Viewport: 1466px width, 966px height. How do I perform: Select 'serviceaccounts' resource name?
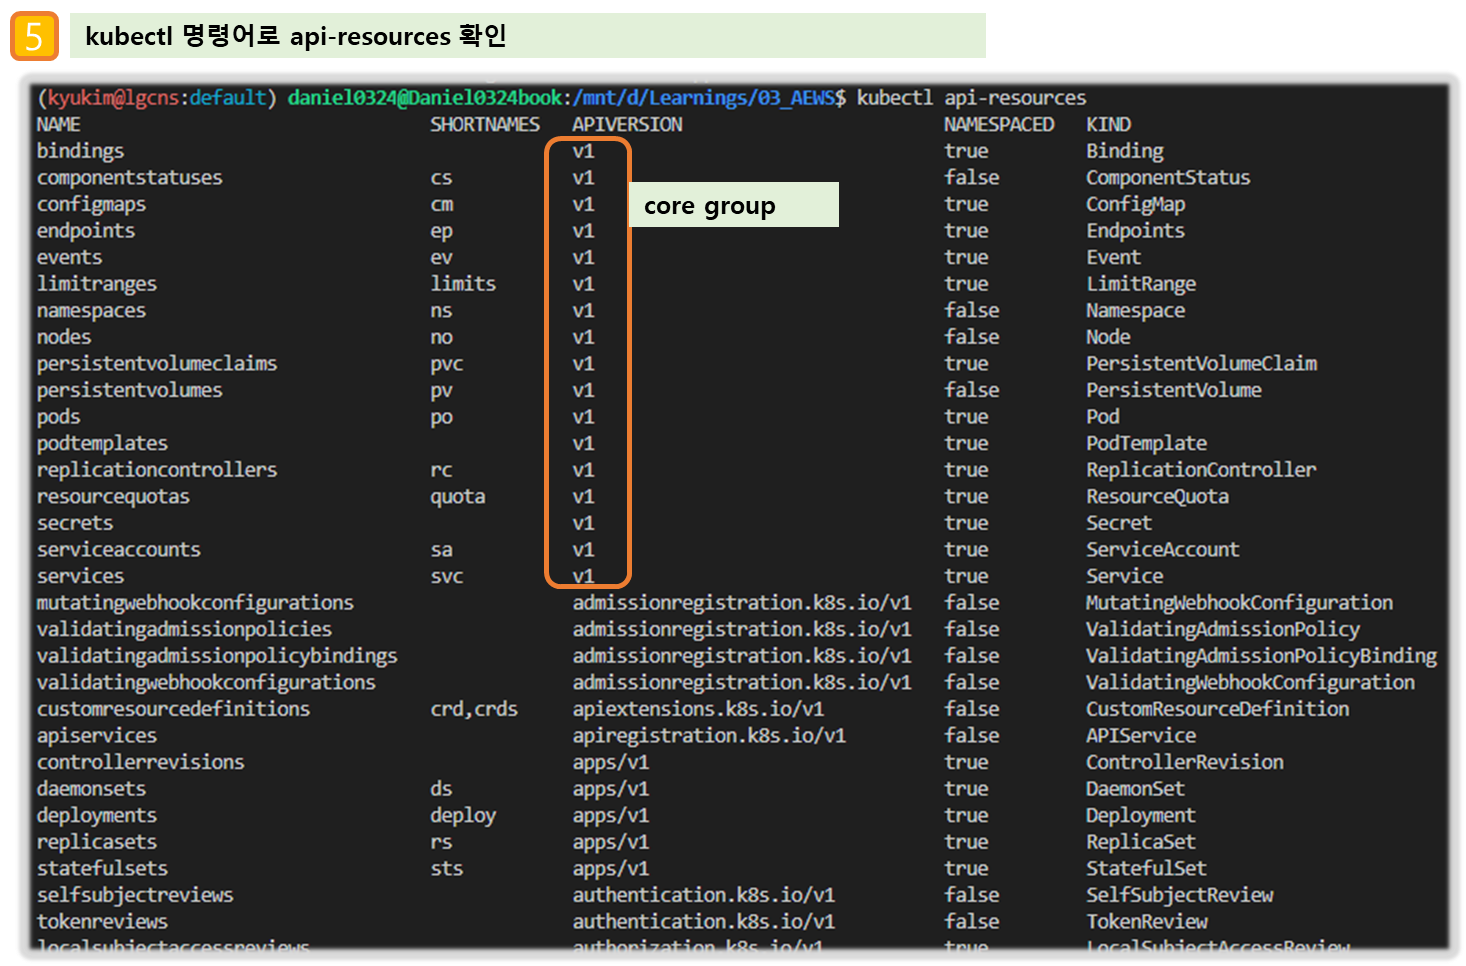coord(119,550)
